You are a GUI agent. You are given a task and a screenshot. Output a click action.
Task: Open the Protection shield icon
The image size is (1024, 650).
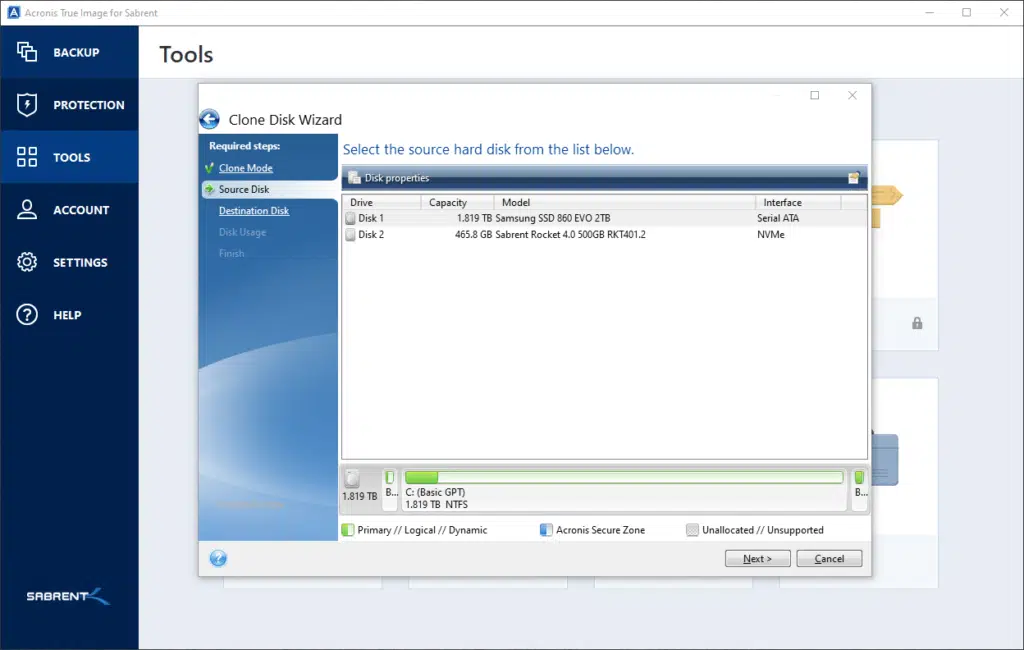click(x=27, y=105)
